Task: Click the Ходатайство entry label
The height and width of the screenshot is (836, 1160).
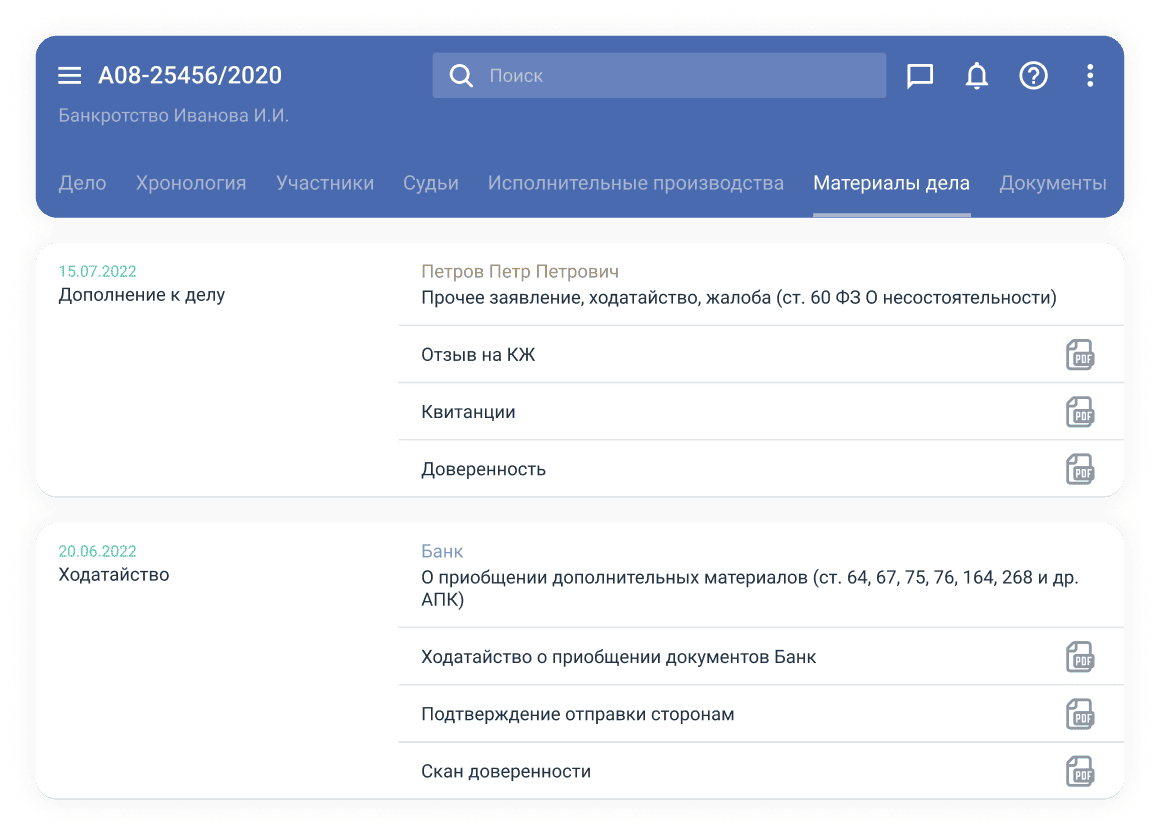Action: 114,575
